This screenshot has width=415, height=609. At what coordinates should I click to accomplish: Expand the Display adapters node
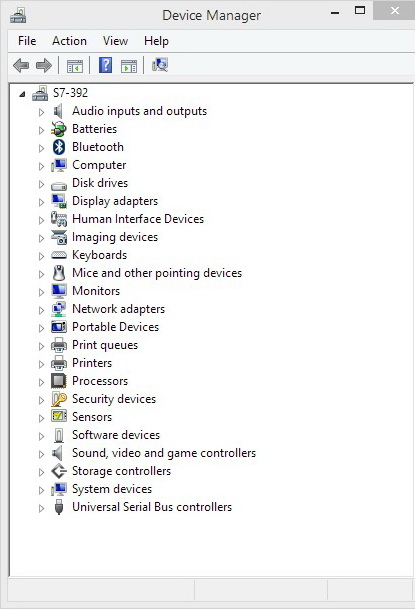click(41, 202)
